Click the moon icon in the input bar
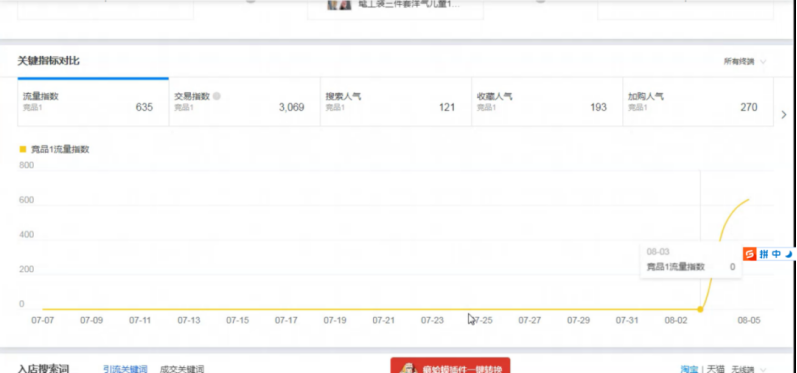The height and width of the screenshot is (373, 797). point(788,254)
